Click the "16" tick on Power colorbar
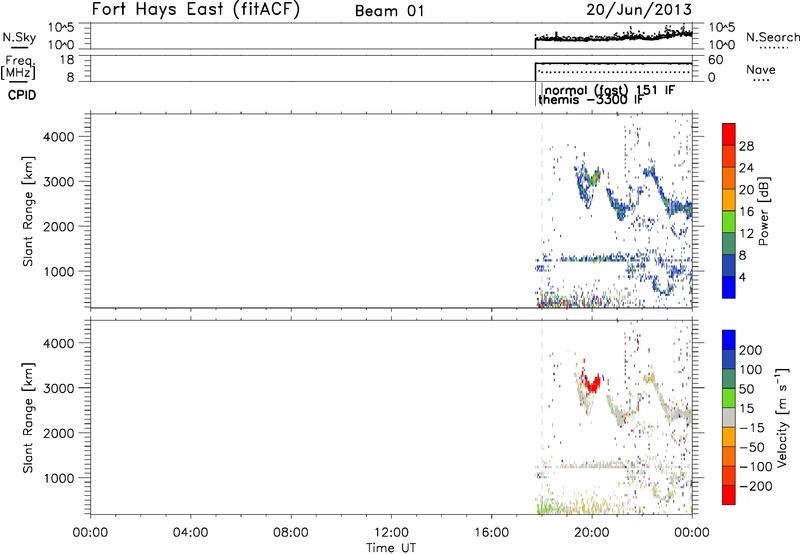This screenshot has width=800, height=554. click(x=746, y=212)
